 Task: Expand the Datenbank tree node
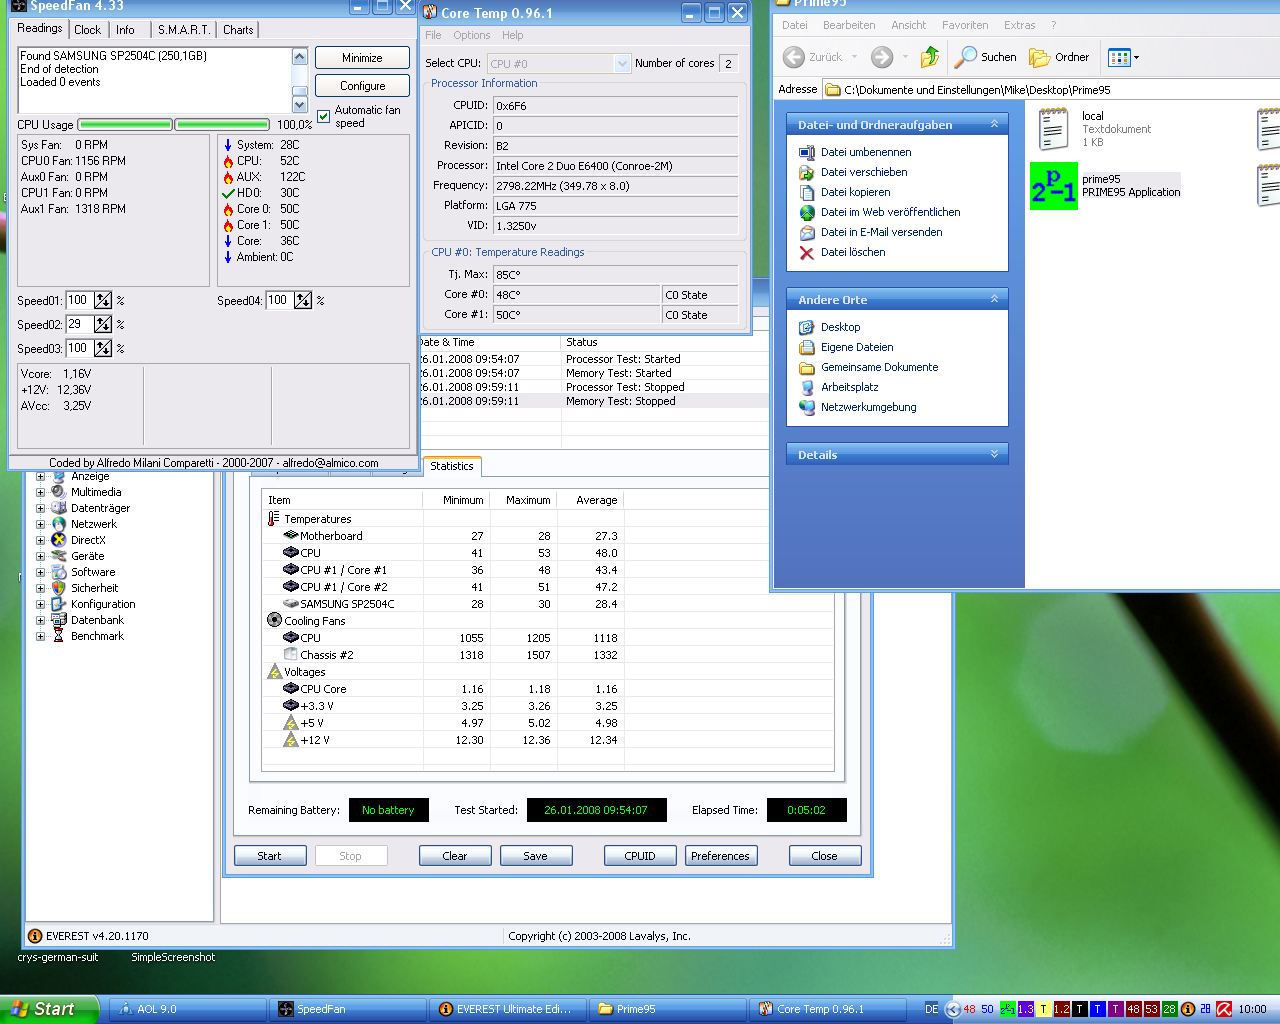click(40, 620)
